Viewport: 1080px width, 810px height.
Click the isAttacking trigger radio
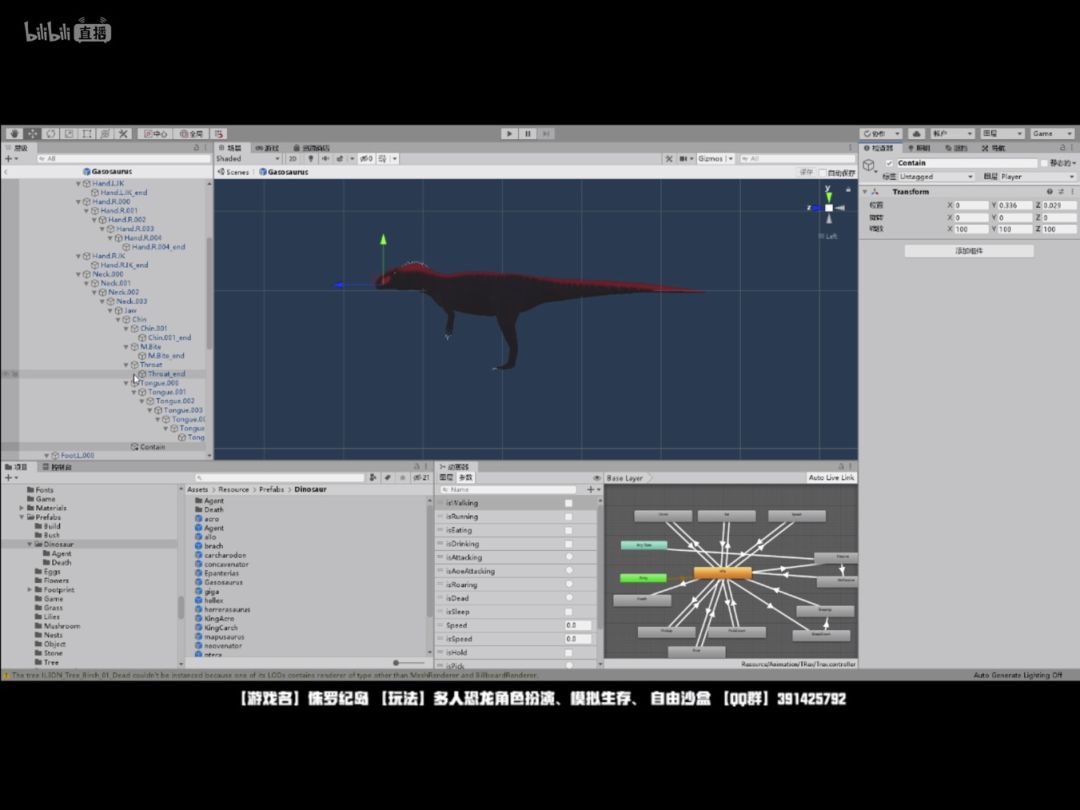click(569, 557)
